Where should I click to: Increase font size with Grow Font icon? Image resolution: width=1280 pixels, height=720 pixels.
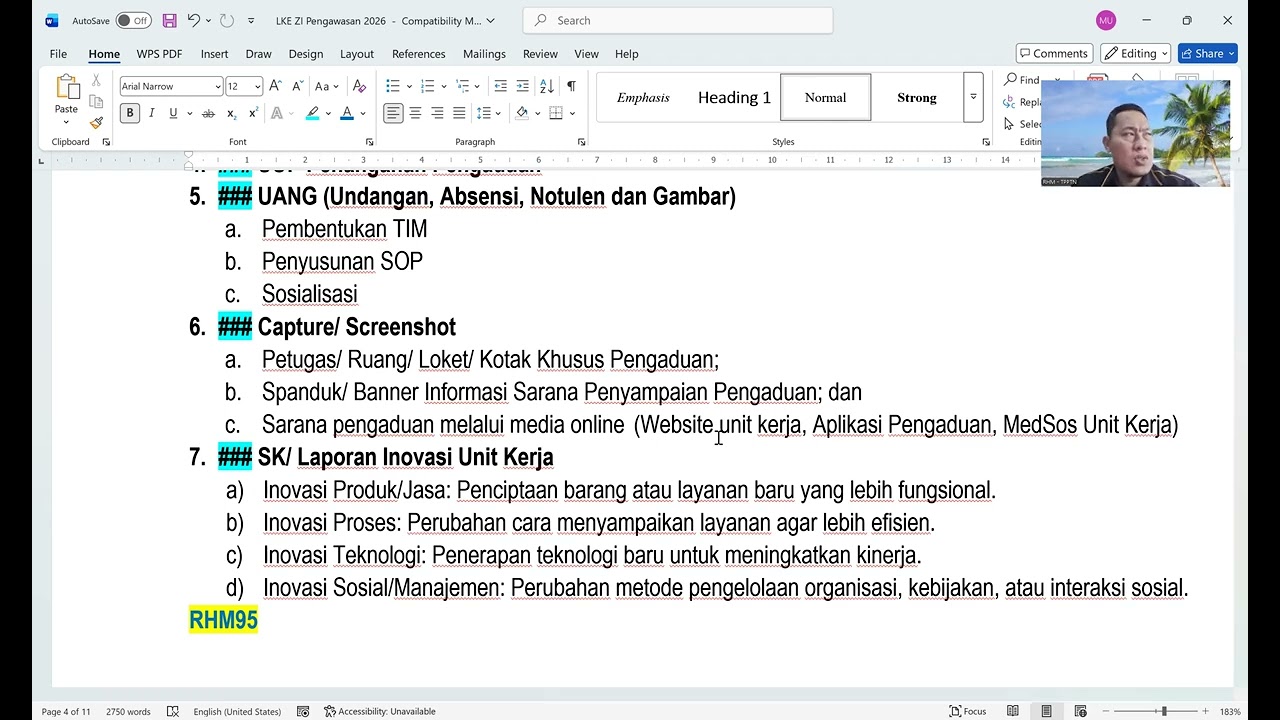click(276, 86)
